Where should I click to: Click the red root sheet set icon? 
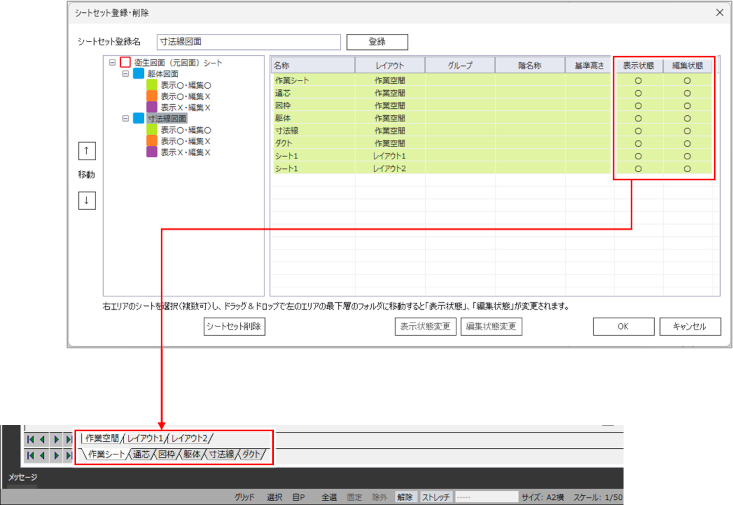coord(125,63)
